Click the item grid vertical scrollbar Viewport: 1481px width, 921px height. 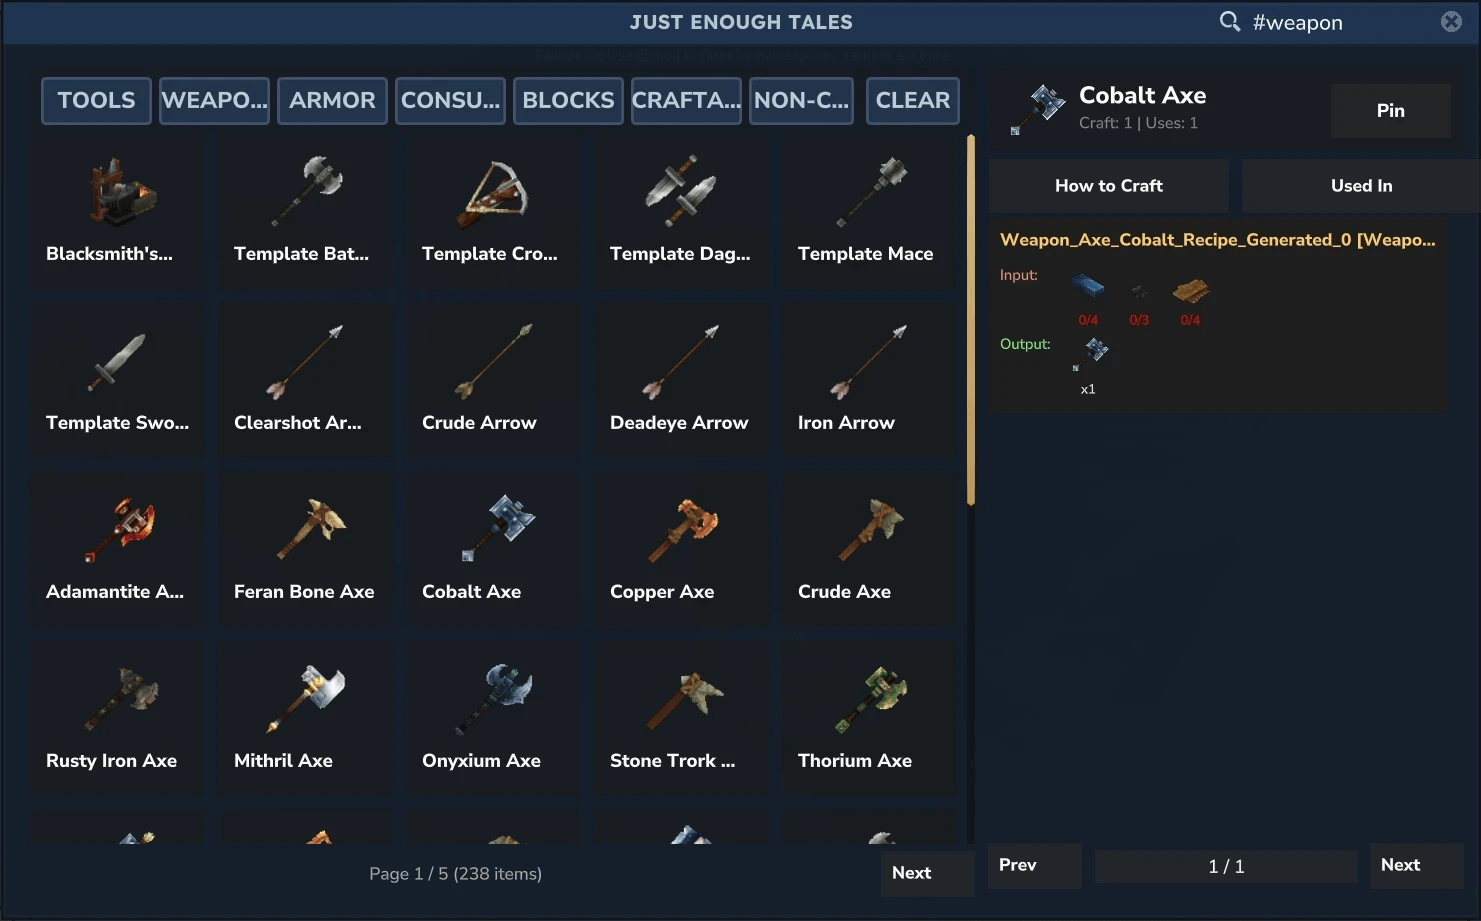(x=971, y=320)
